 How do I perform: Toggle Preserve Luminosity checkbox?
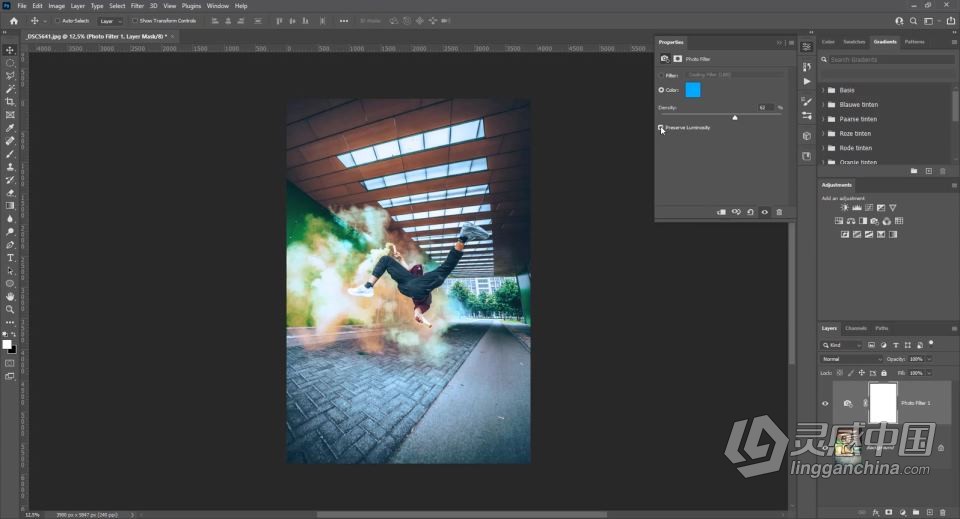click(661, 127)
